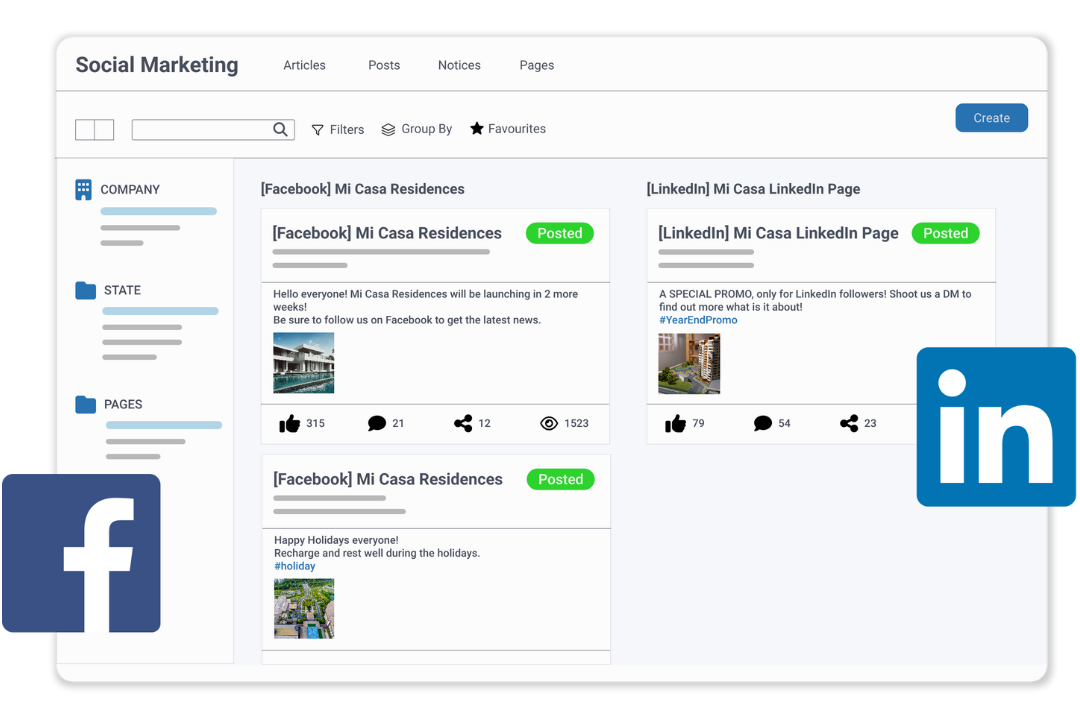Image resolution: width=1080 pixels, height=720 pixels.
Task: Open the Notices menu
Action: [x=459, y=65]
